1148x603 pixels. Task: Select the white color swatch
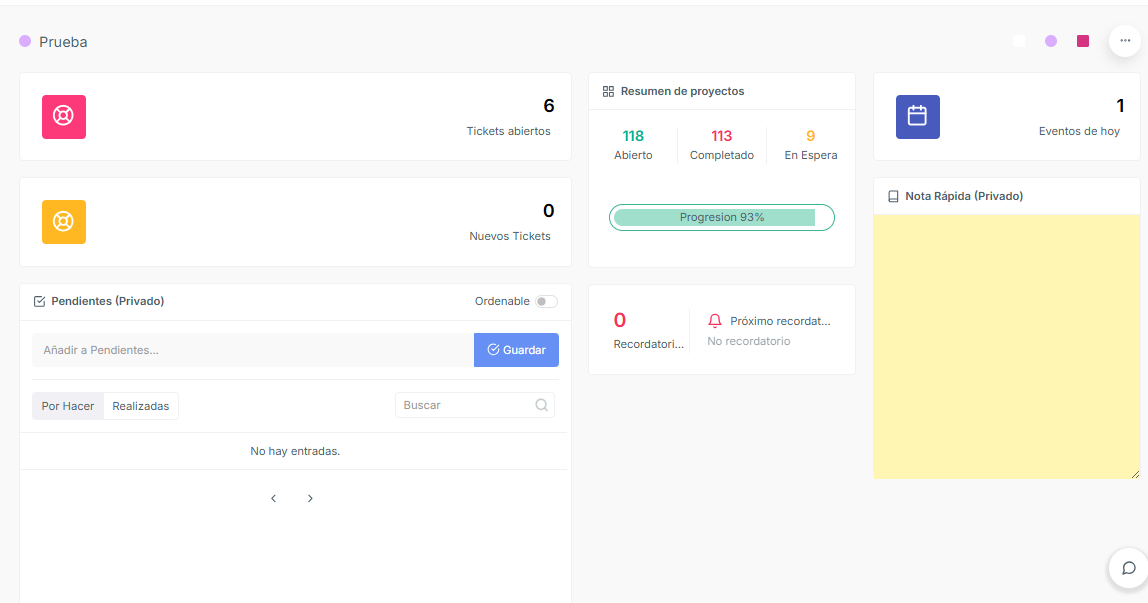pos(1019,41)
